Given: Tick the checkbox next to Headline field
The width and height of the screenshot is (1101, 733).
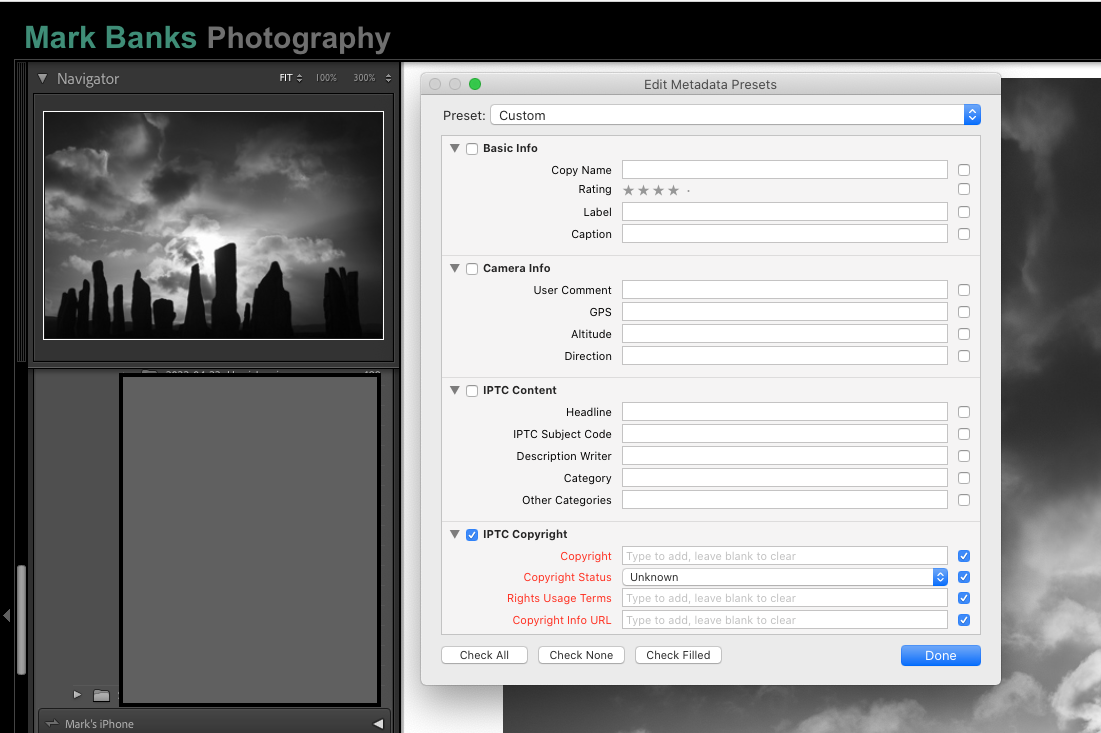Looking at the screenshot, I should pyautogui.click(x=963, y=412).
